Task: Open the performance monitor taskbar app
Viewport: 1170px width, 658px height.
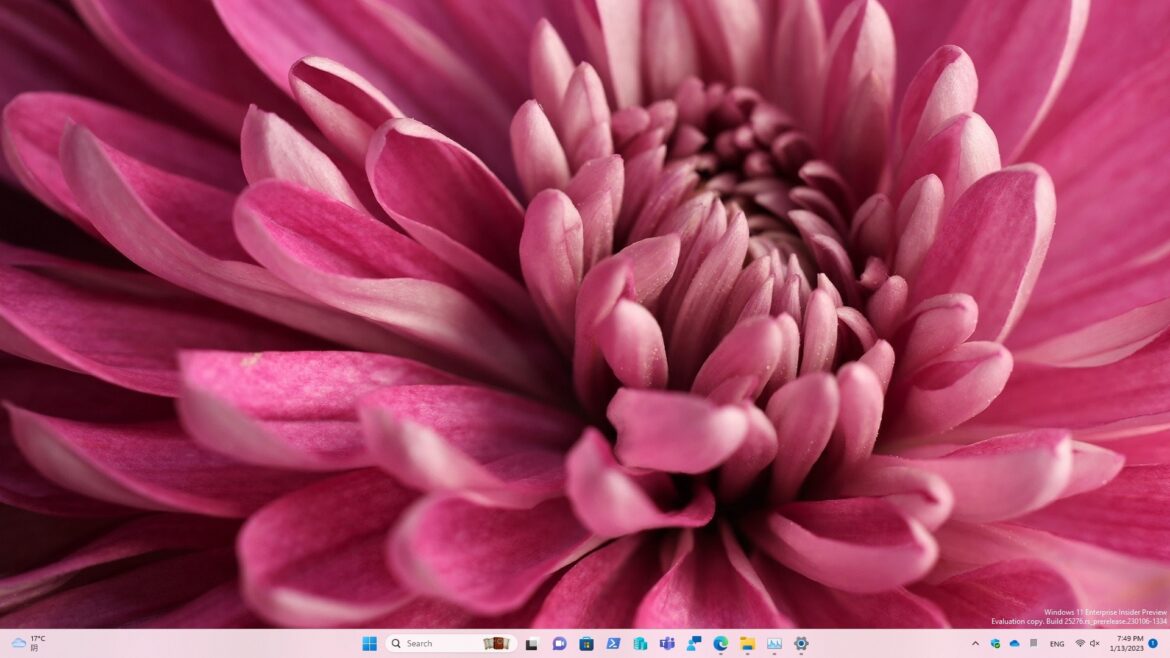Action: click(x=774, y=643)
